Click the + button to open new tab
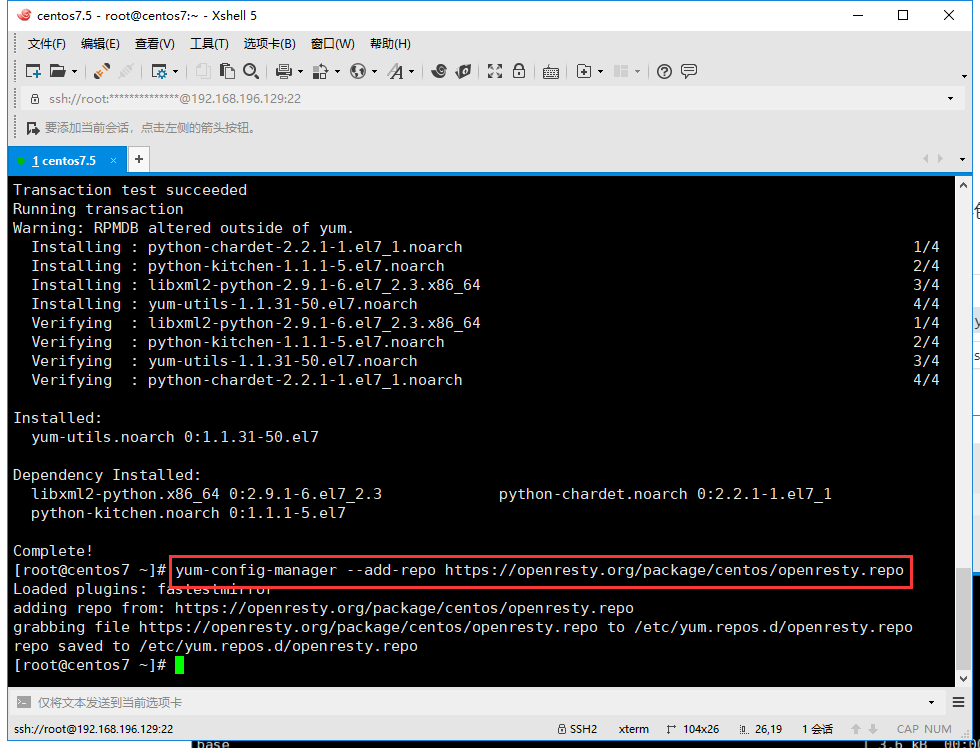 (138, 159)
